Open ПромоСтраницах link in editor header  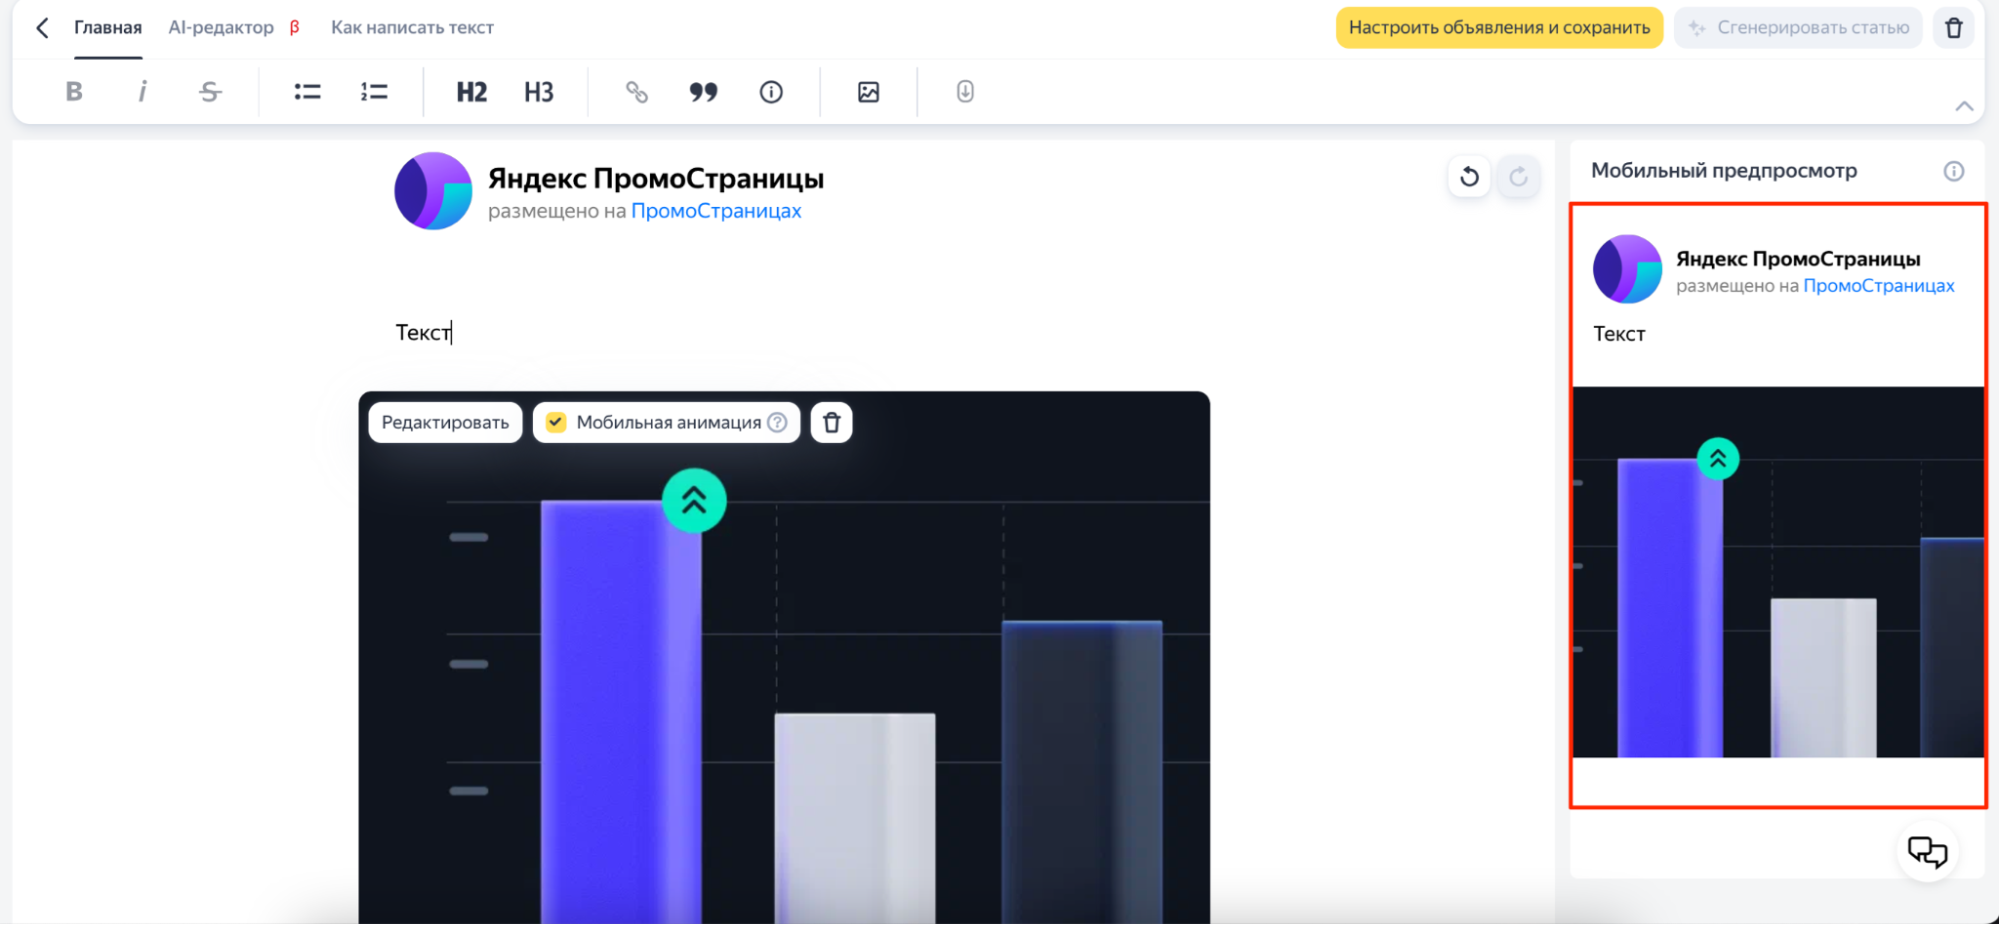[716, 211]
